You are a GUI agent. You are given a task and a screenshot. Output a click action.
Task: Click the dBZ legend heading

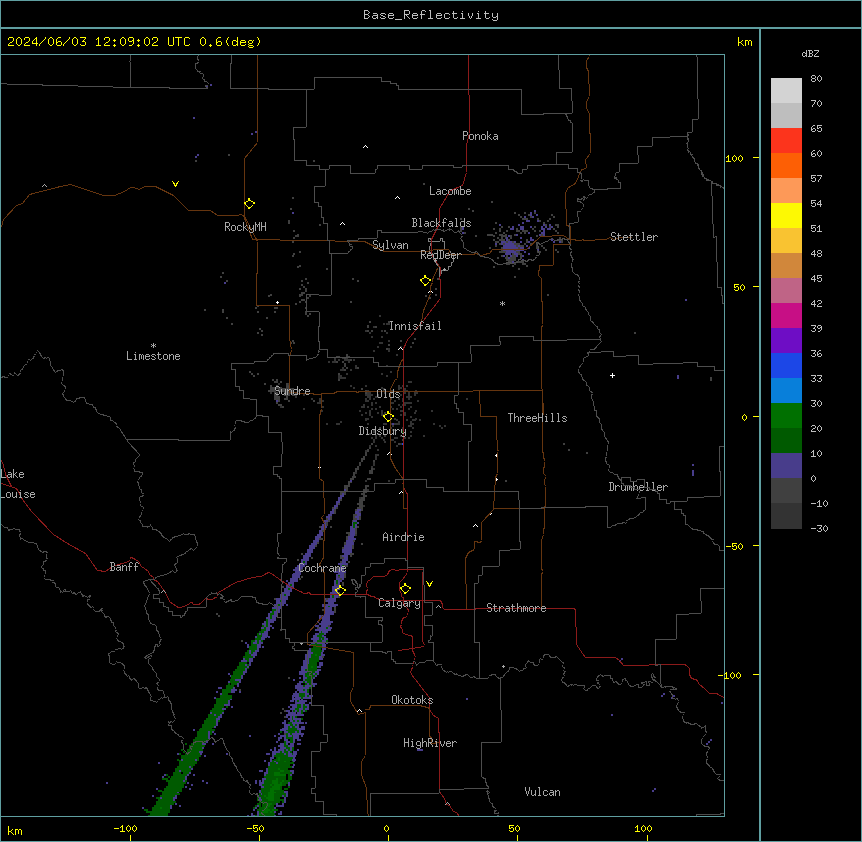tap(810, 53)
